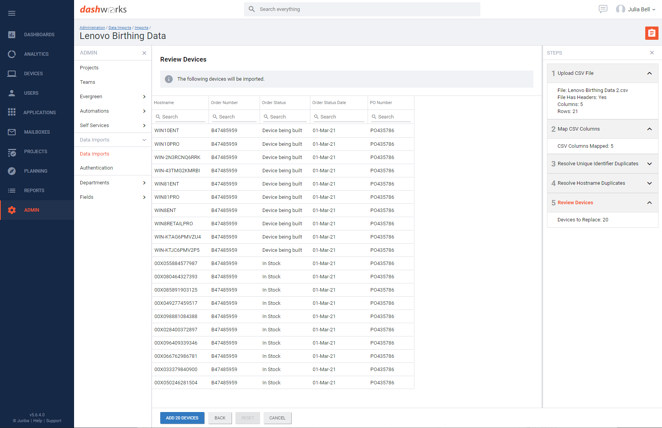
Task: Click the Dashworks logo
Action: (x=103, y=9)
